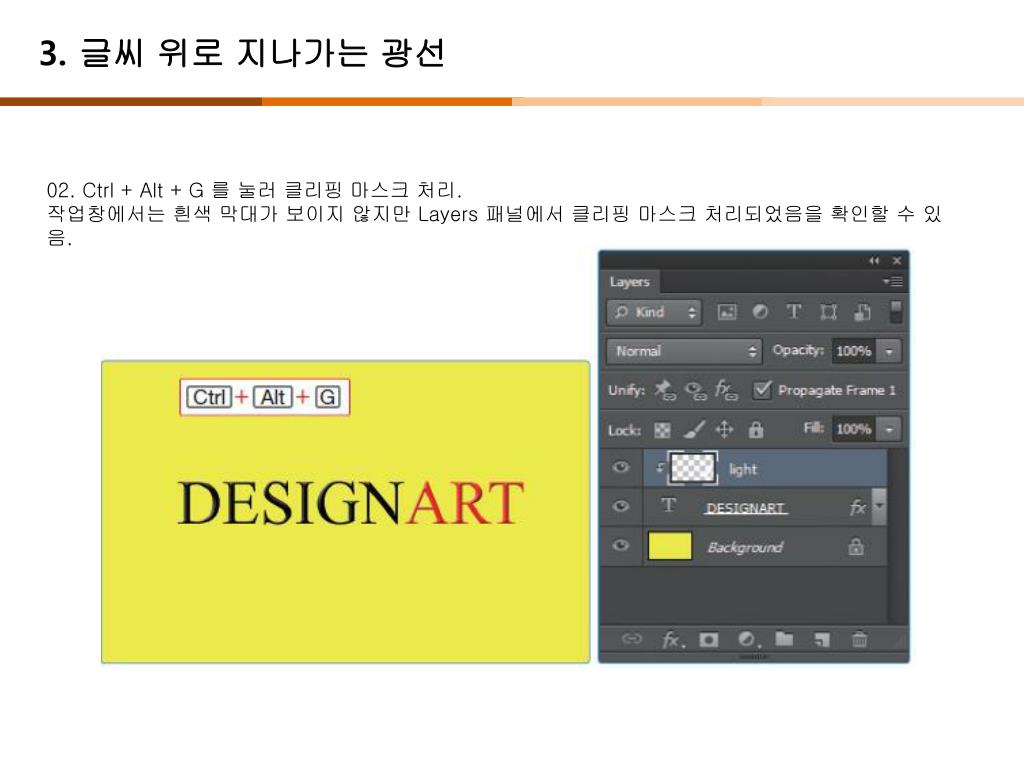1024x768 pixels.
Task: Filter layers by smart object icon
Action: pos(862,312)
